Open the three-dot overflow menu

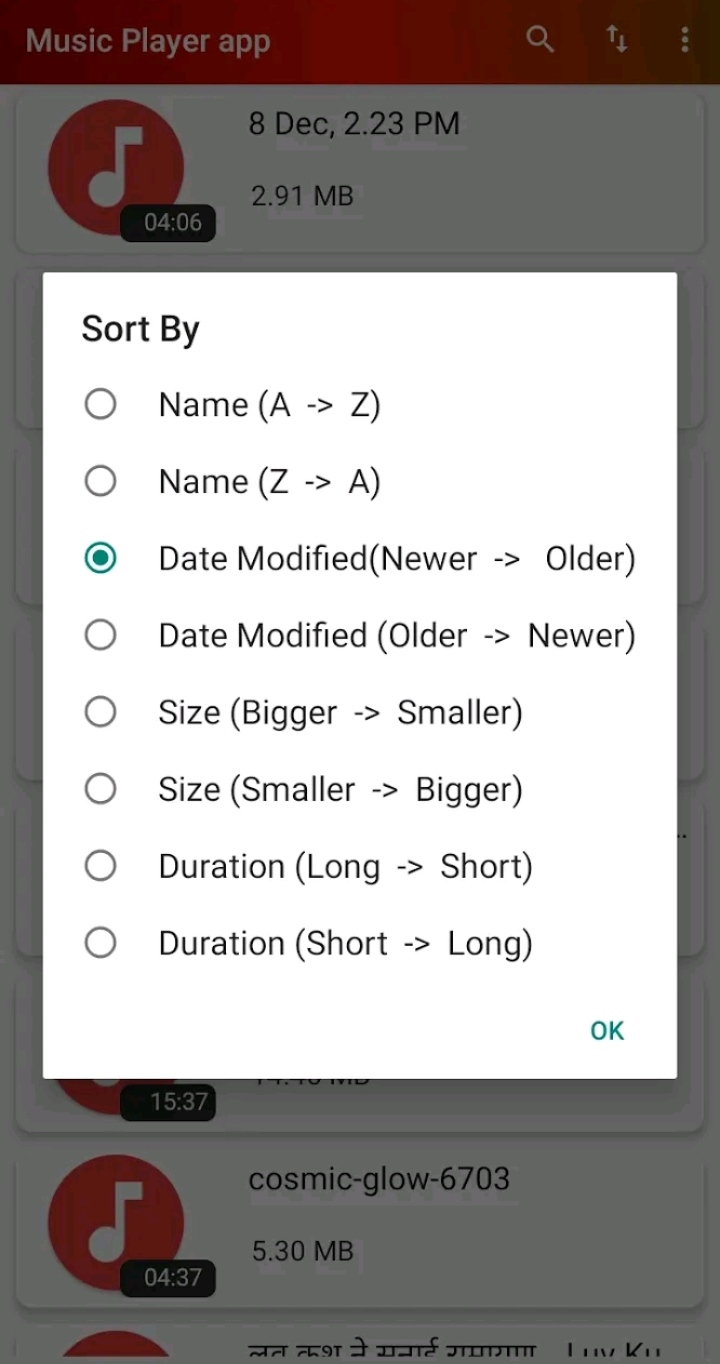tap(684, 40)
